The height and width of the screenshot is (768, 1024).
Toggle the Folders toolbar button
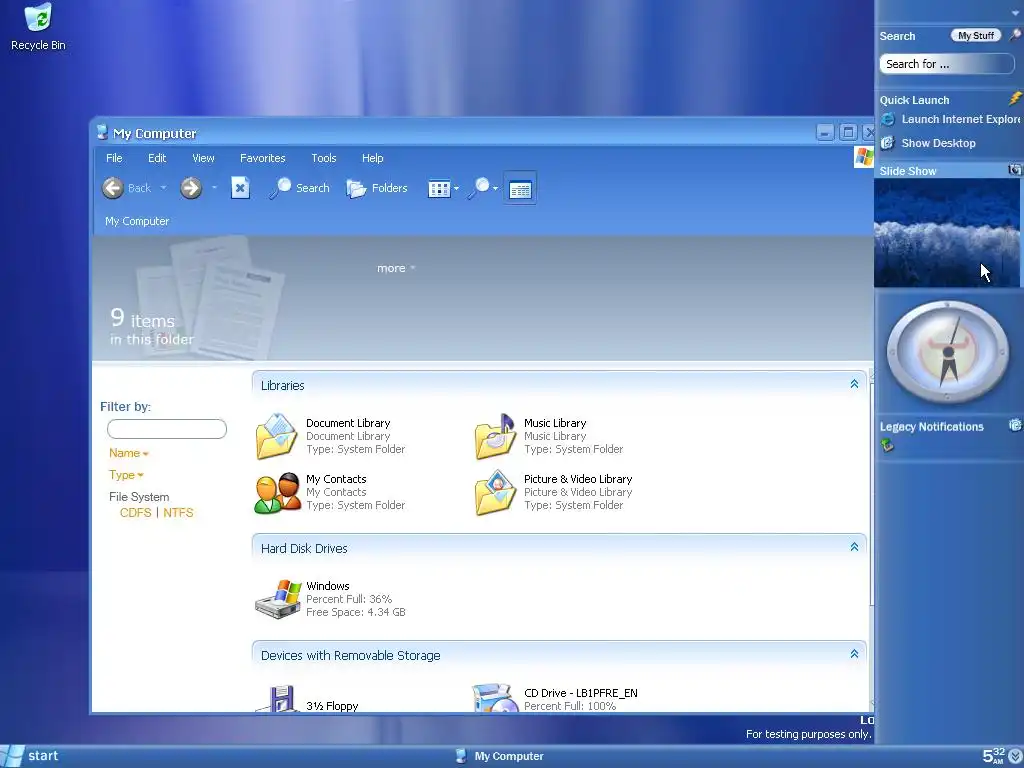tap(377, 188)
